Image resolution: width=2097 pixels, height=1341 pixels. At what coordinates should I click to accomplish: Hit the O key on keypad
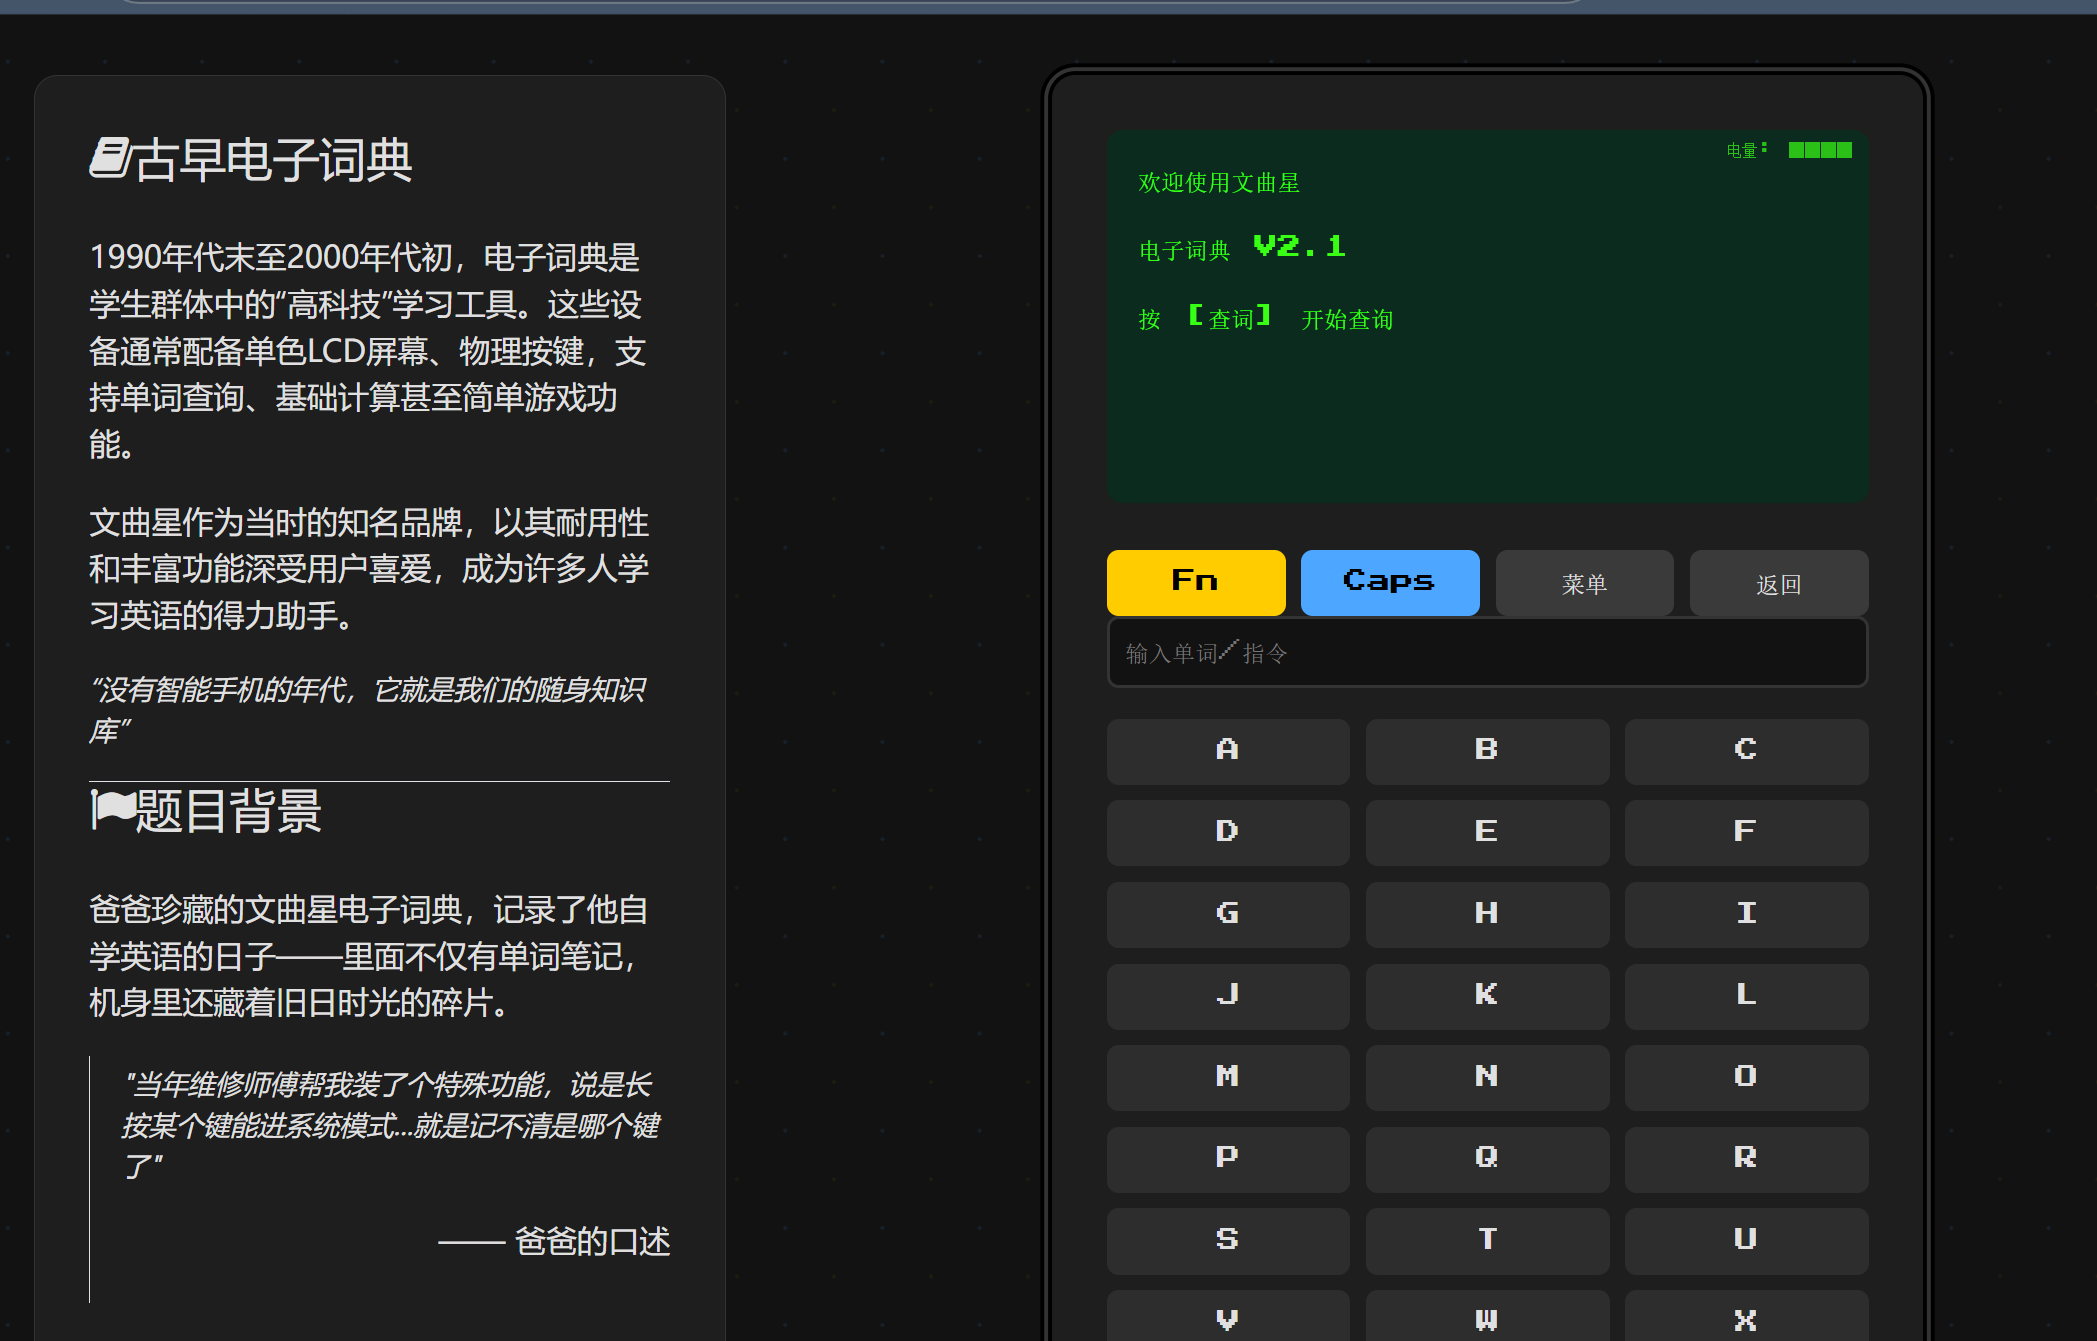coord(1745,1077)
